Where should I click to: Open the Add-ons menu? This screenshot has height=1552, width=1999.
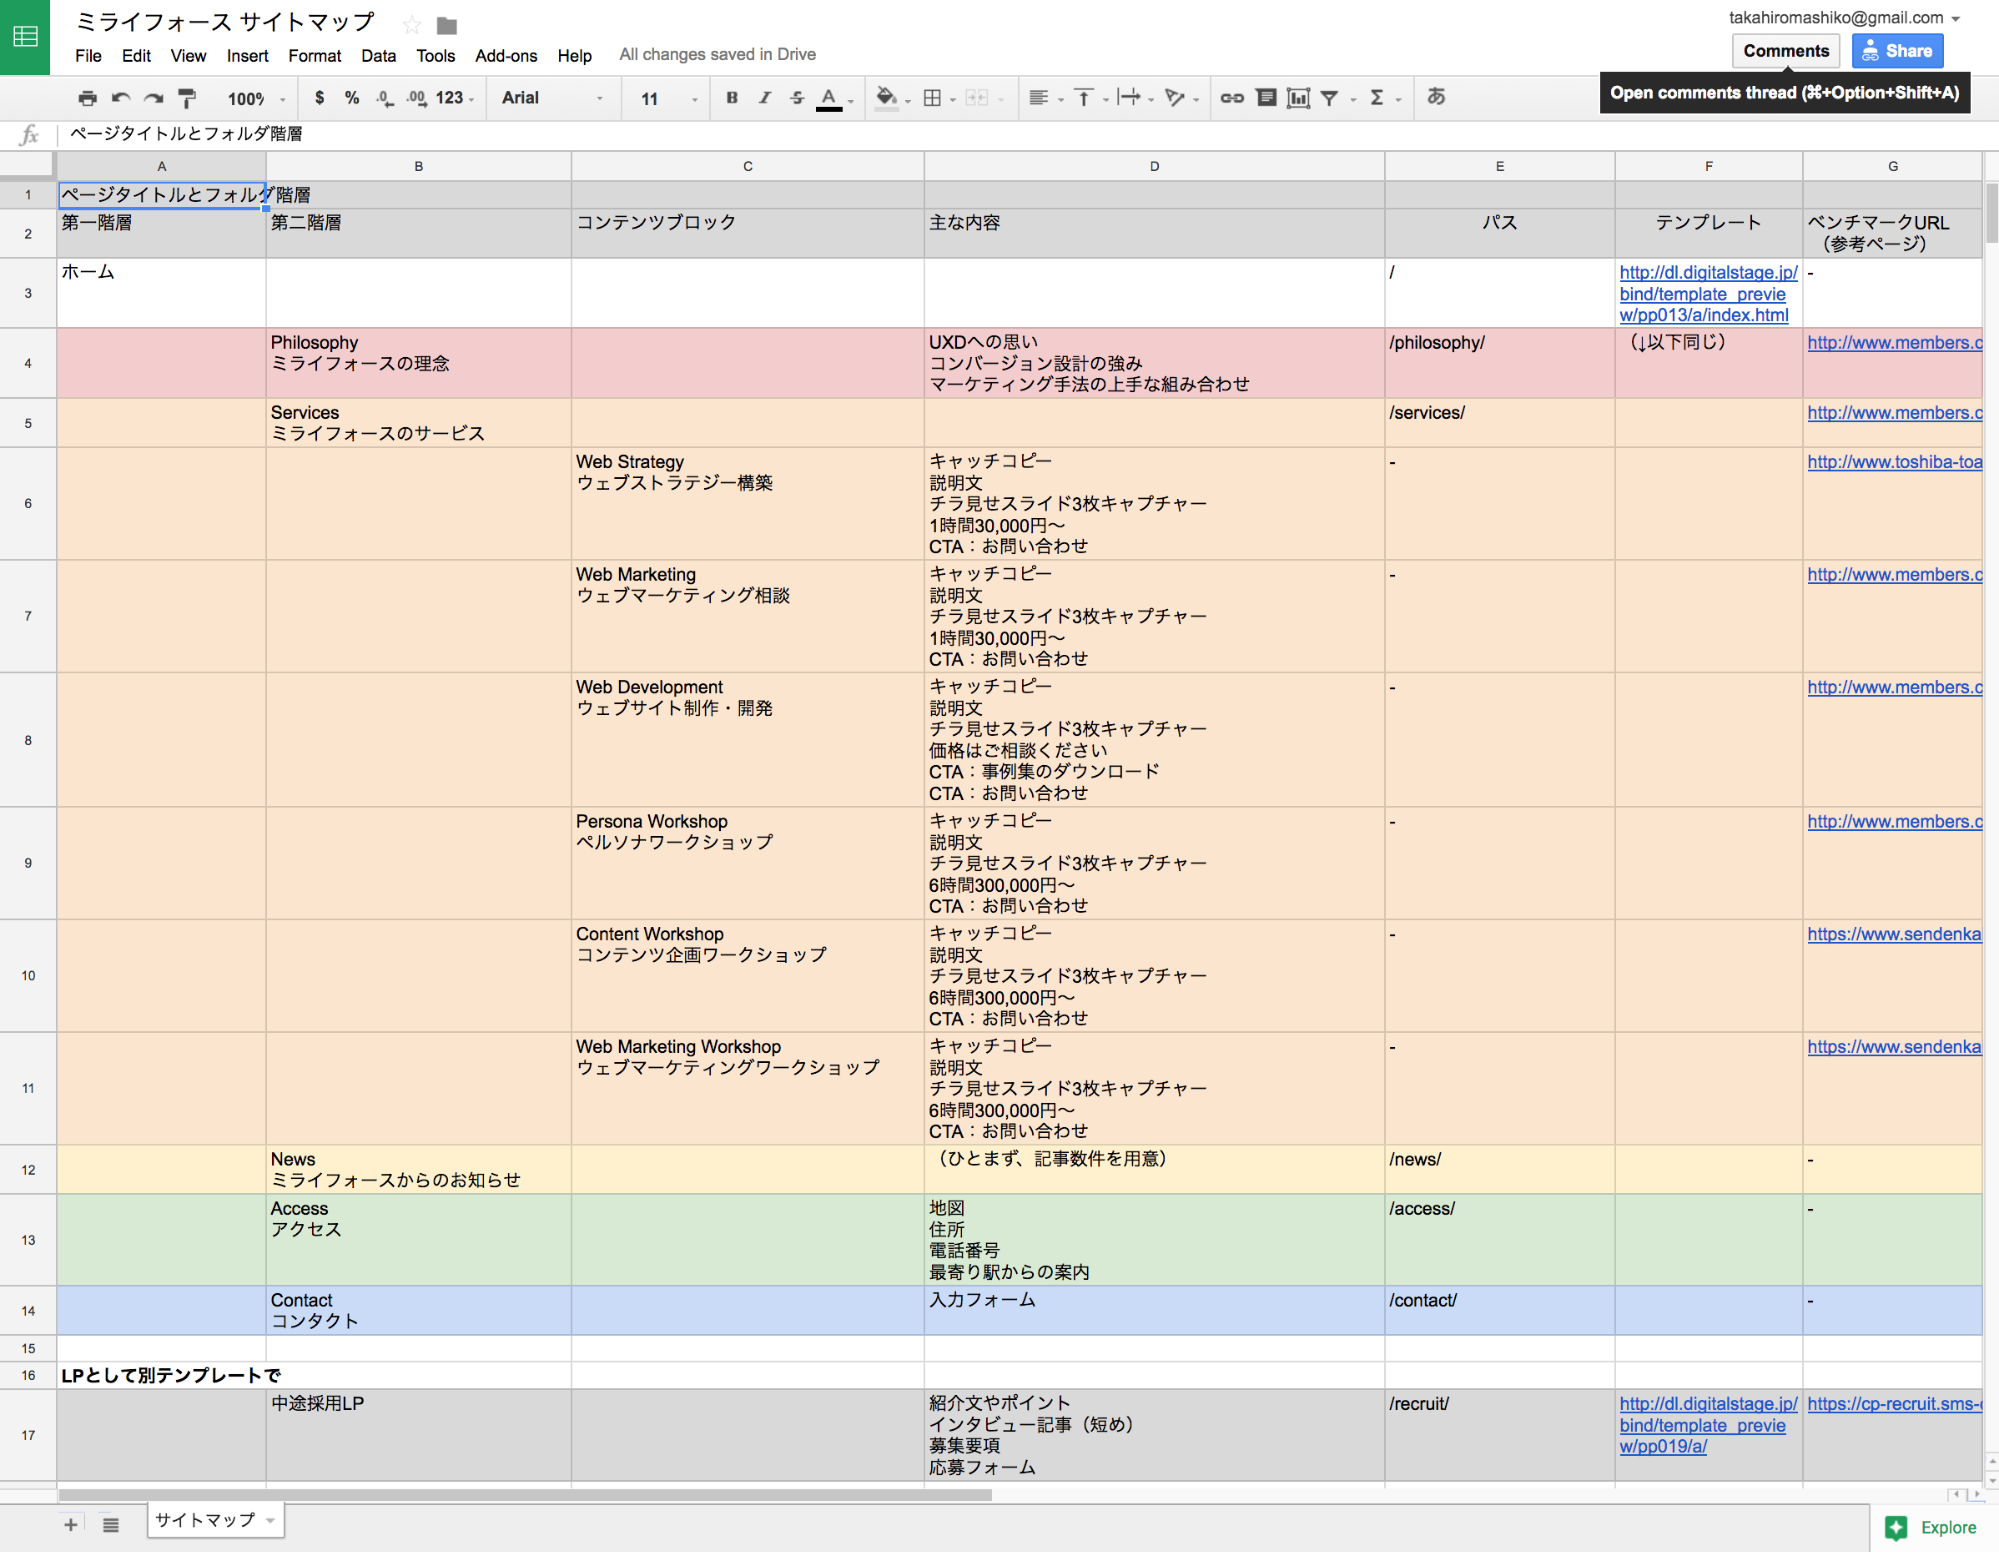pyautogui.click(x=506, y=56)
